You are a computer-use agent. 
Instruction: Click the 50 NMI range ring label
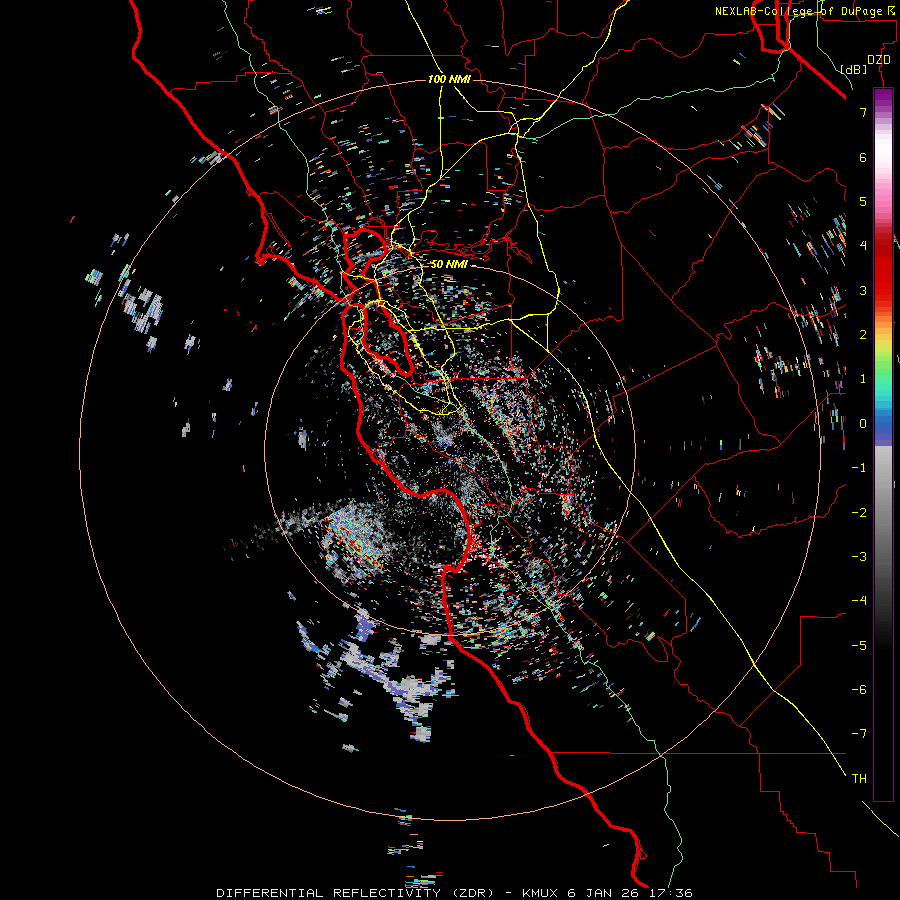coord(449,264)
